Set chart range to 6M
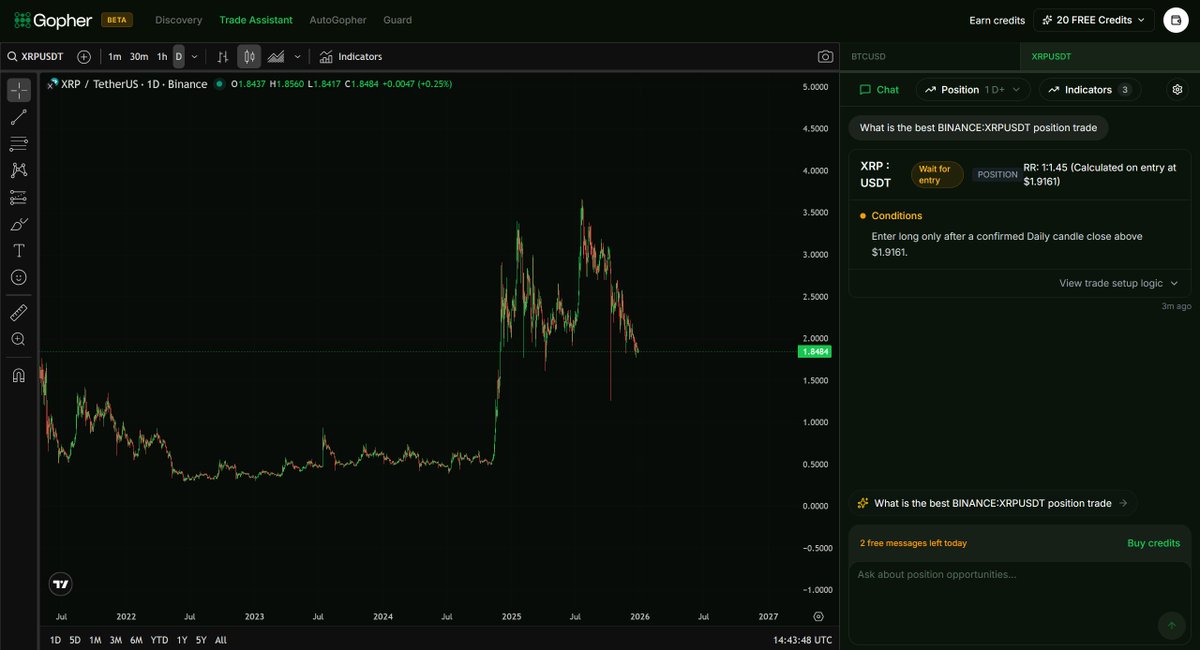Viewport: 1200px width, 650px height. pos(136,640)
